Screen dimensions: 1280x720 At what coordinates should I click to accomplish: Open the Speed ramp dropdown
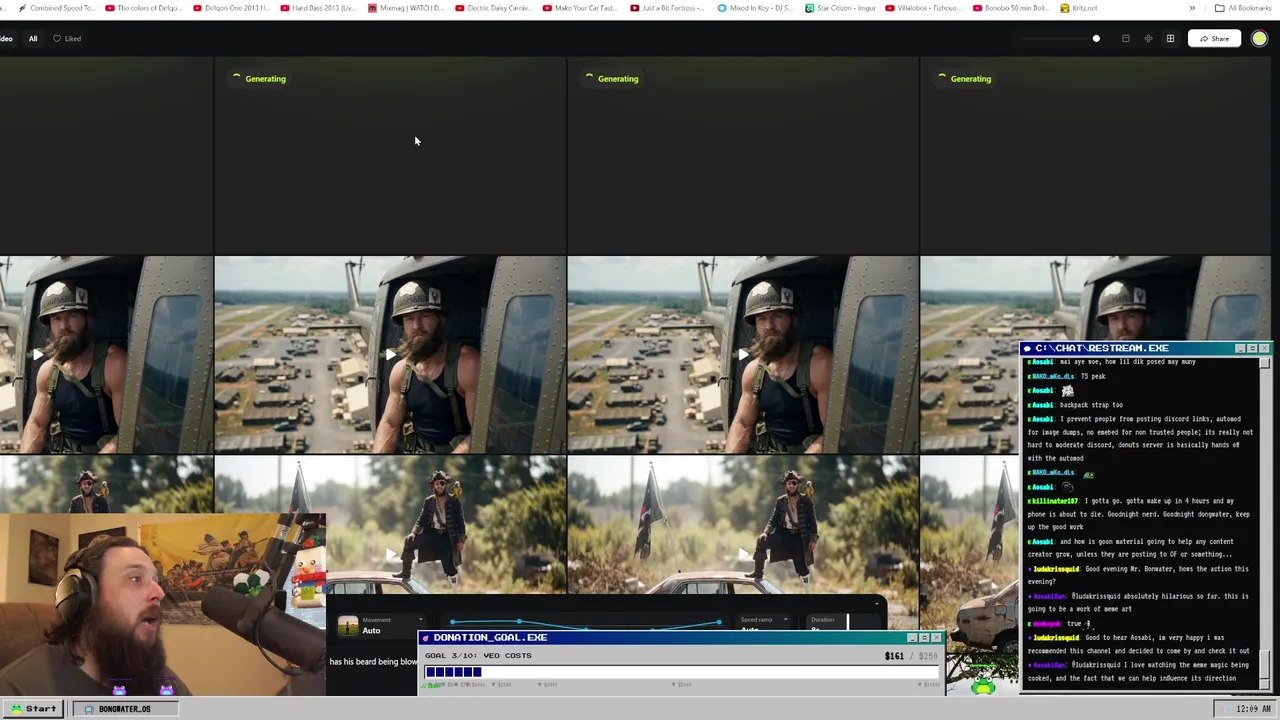tap(761, 622)
